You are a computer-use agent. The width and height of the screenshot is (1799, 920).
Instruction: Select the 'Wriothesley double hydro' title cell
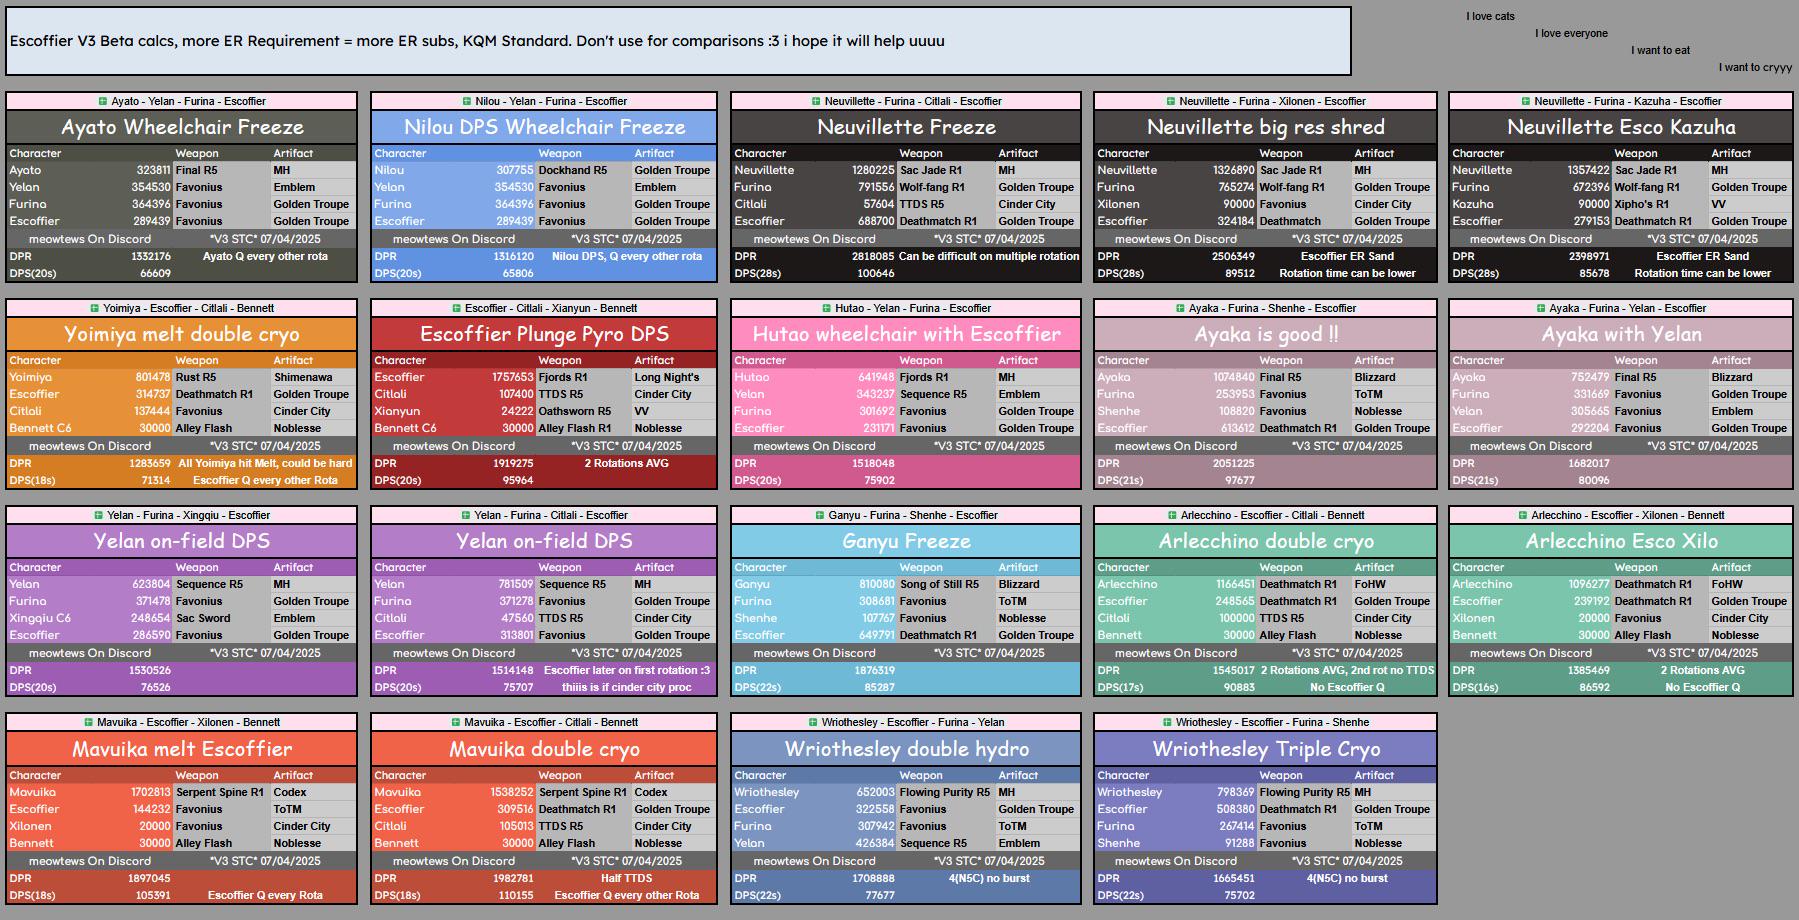[906, 749]
